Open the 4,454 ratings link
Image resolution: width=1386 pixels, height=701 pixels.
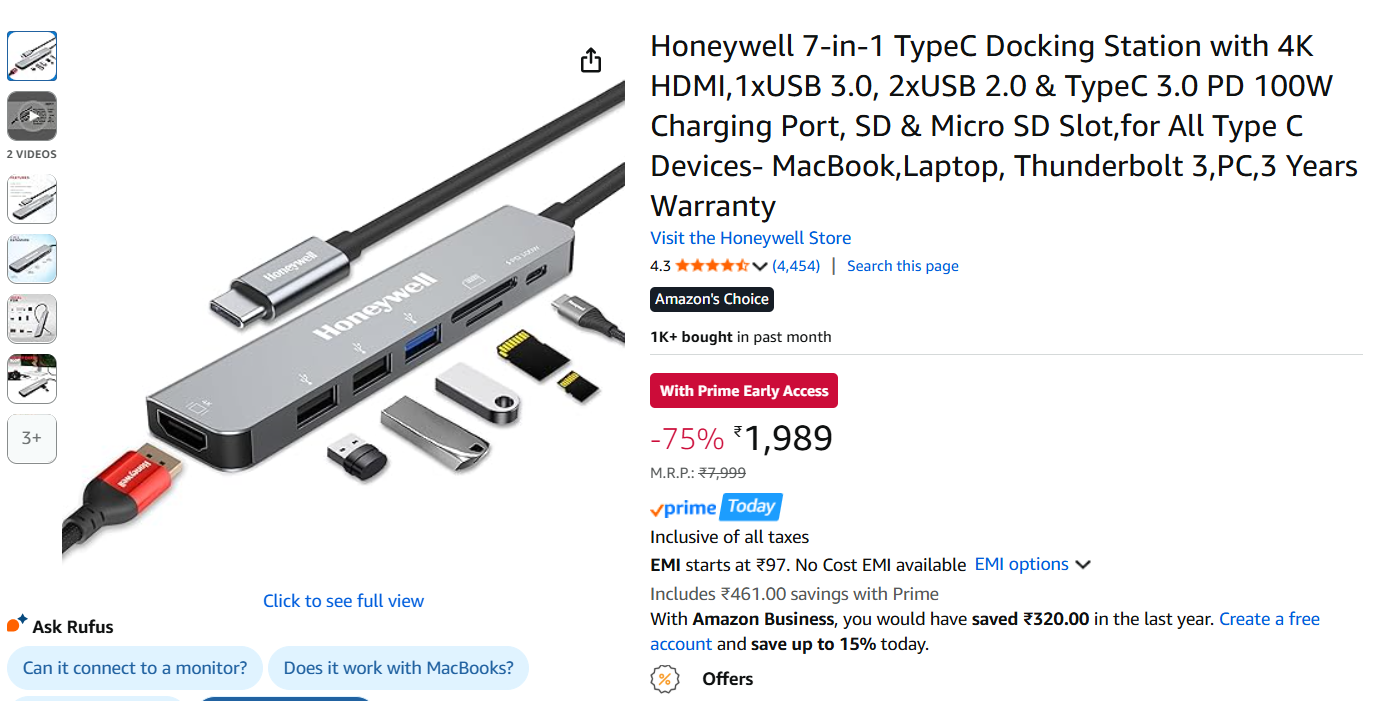point(796,266)
